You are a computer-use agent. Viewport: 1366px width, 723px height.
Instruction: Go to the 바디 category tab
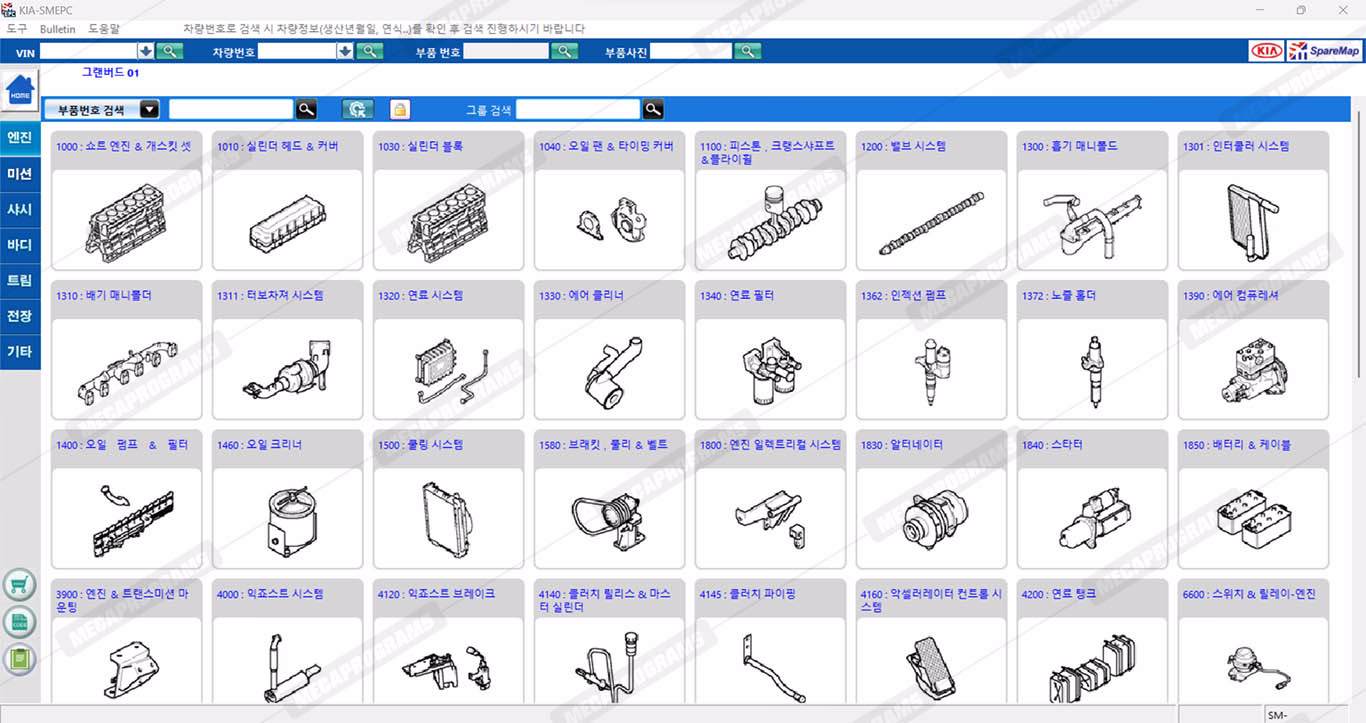coord(20,245)
